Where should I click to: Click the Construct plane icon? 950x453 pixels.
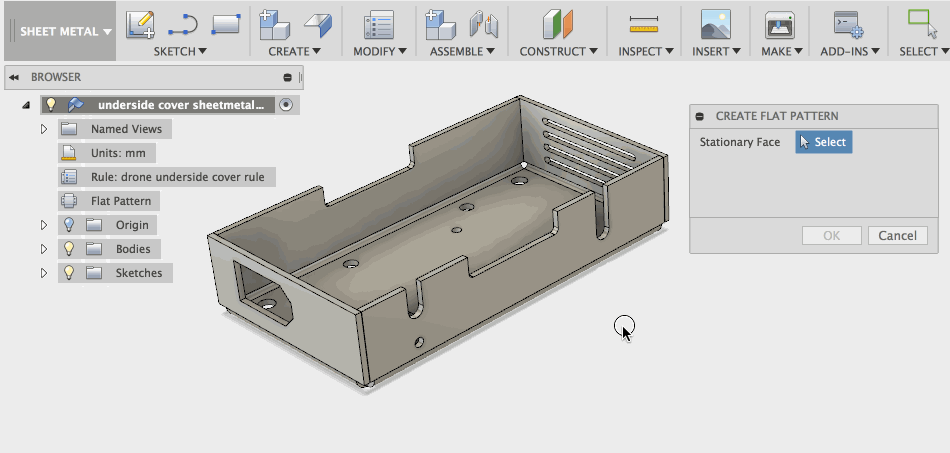click(x=558, y=24)
